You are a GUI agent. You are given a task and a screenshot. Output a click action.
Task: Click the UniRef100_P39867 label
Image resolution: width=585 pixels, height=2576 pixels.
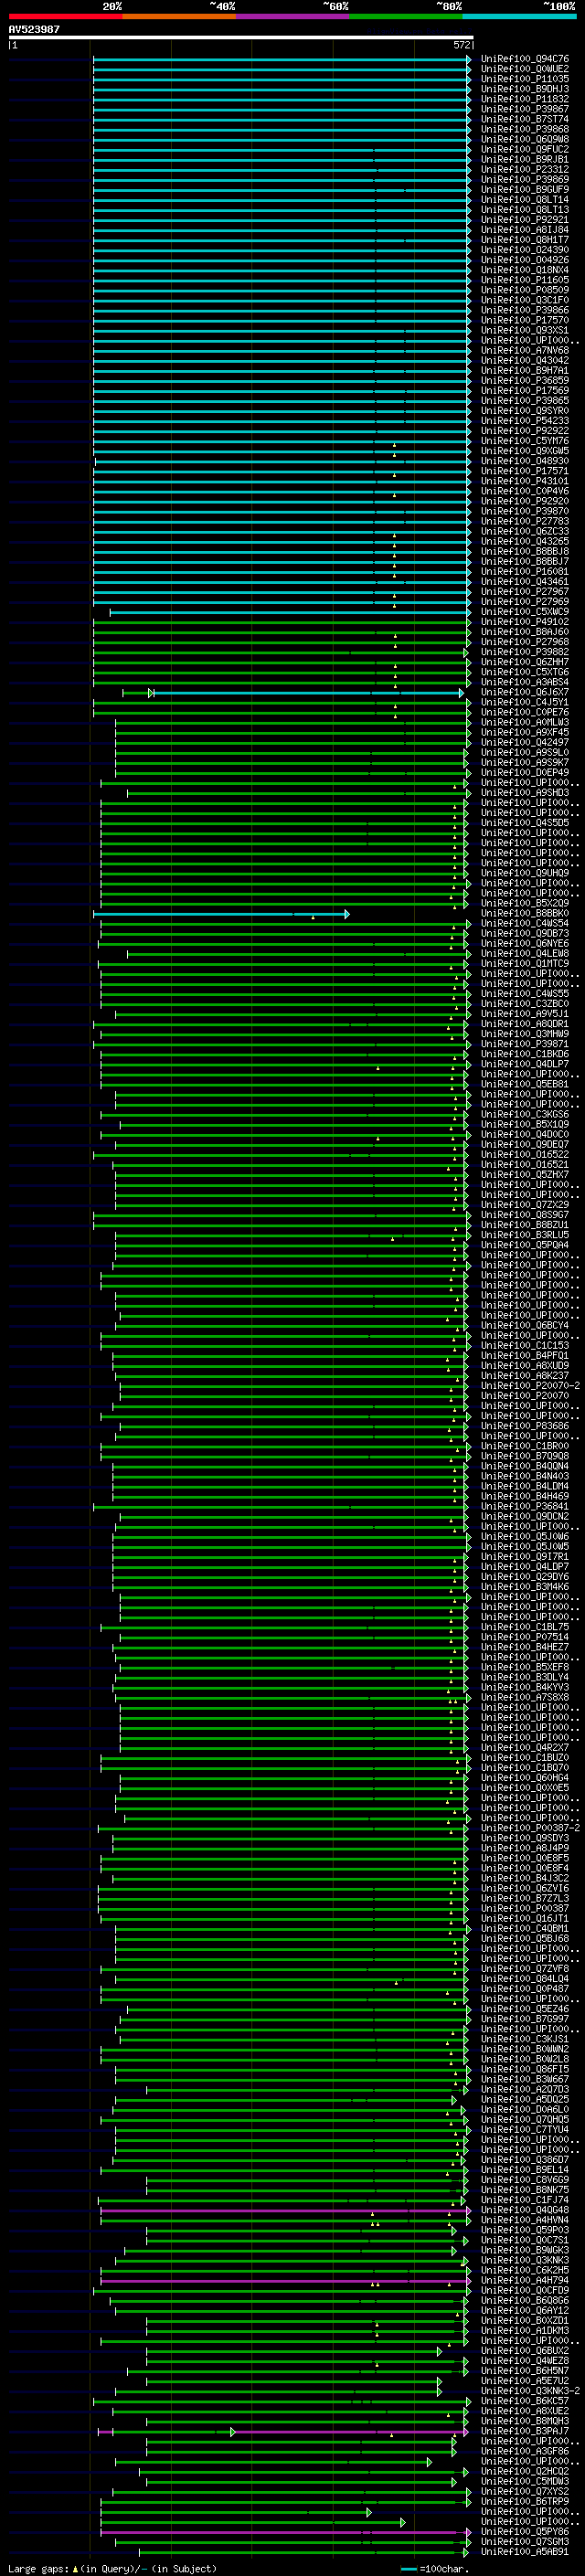pos(525,109)
